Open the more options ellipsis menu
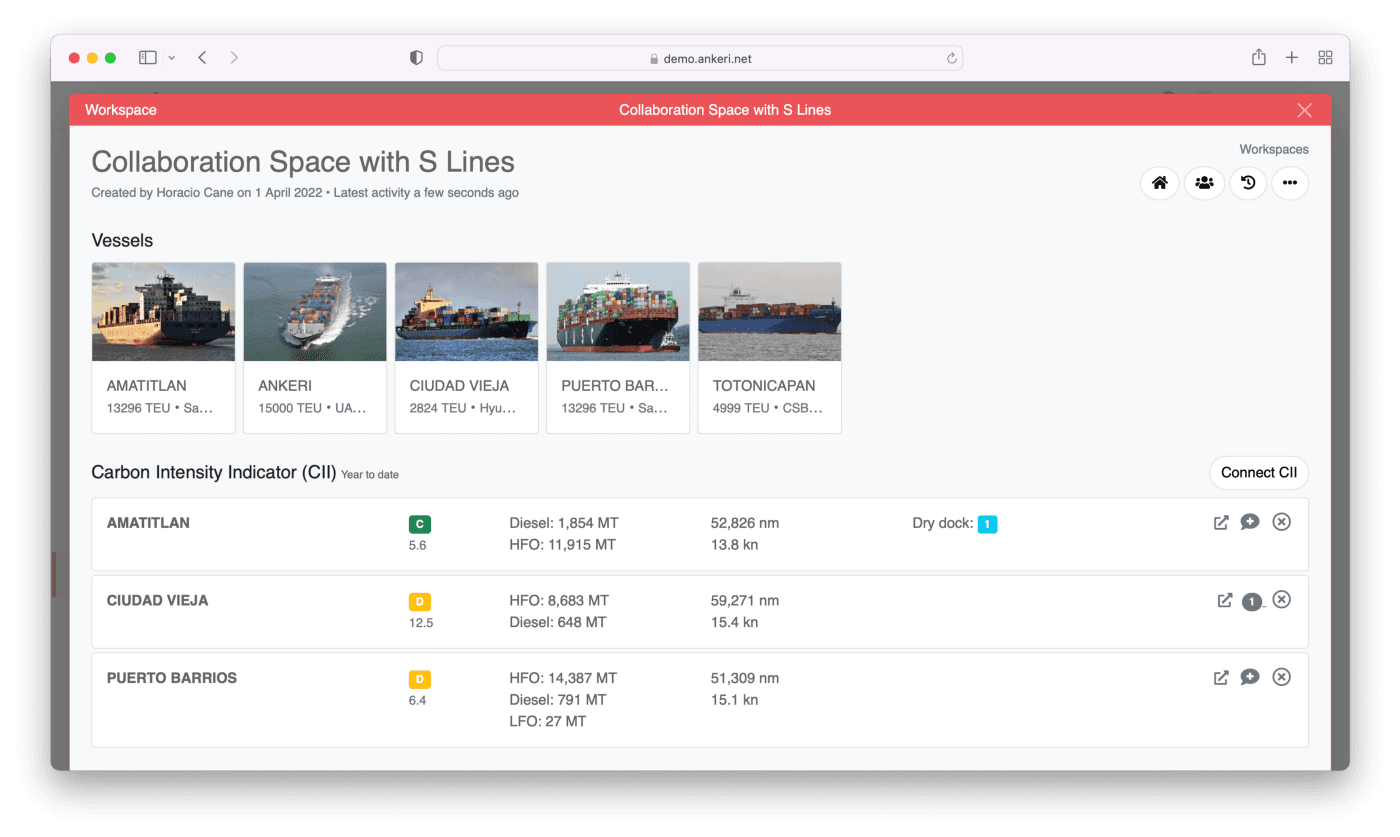 tap(1290, 183)
